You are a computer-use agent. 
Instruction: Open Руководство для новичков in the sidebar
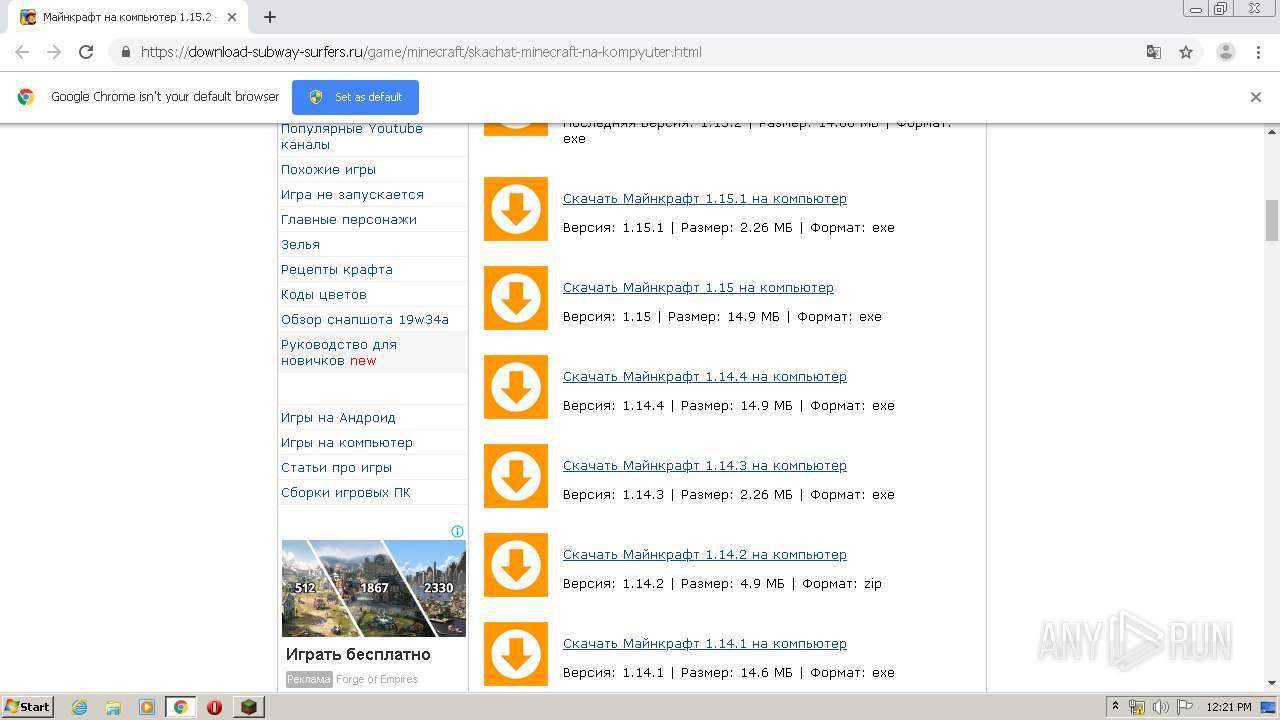point(339,353)
